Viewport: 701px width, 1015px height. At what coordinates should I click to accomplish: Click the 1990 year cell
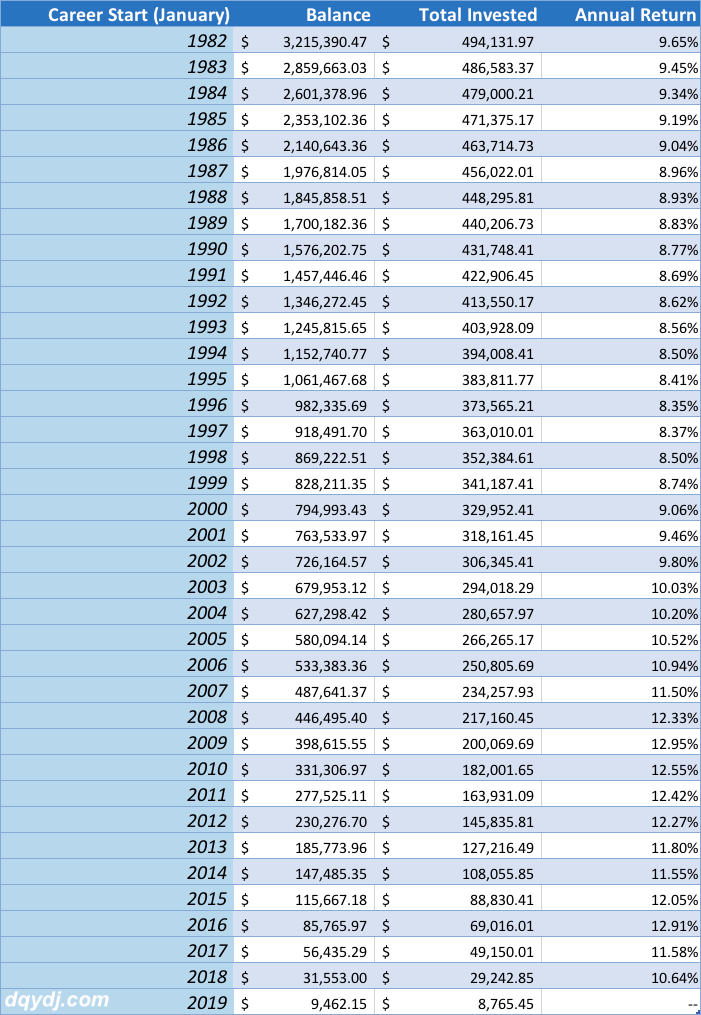tap(117, 249)
